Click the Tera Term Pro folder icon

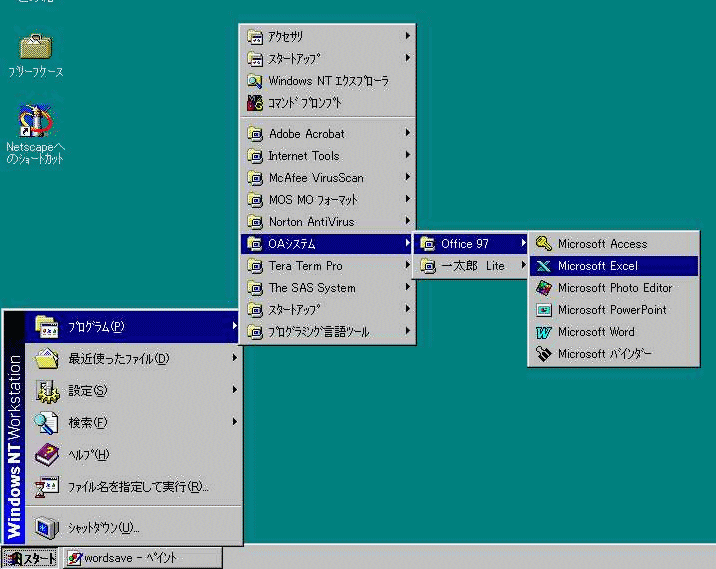(x=255, y=266)
